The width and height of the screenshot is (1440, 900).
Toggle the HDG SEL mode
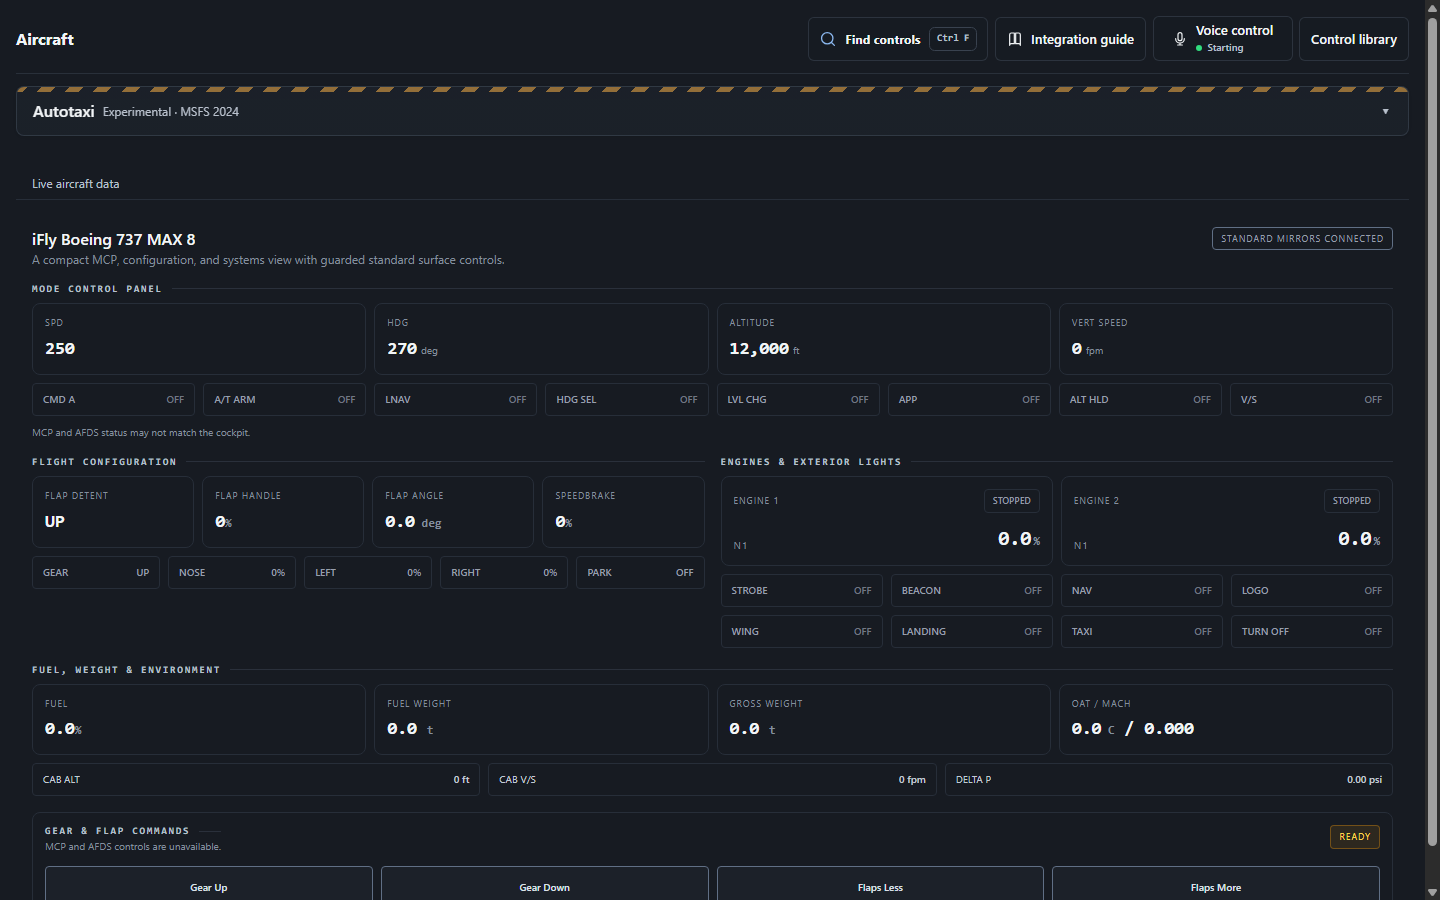click(626, 400)
